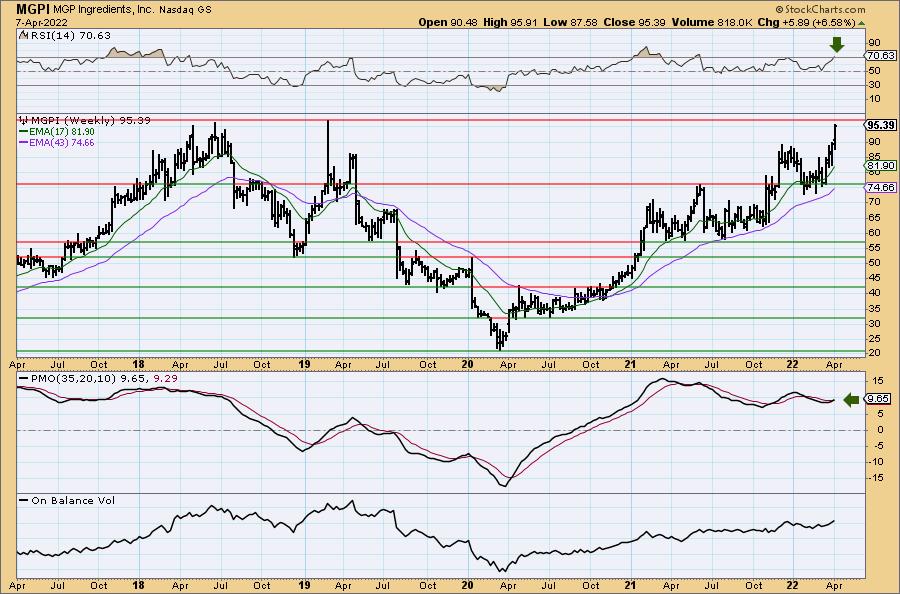Click the '18' year label under price chart

(138, 364)
